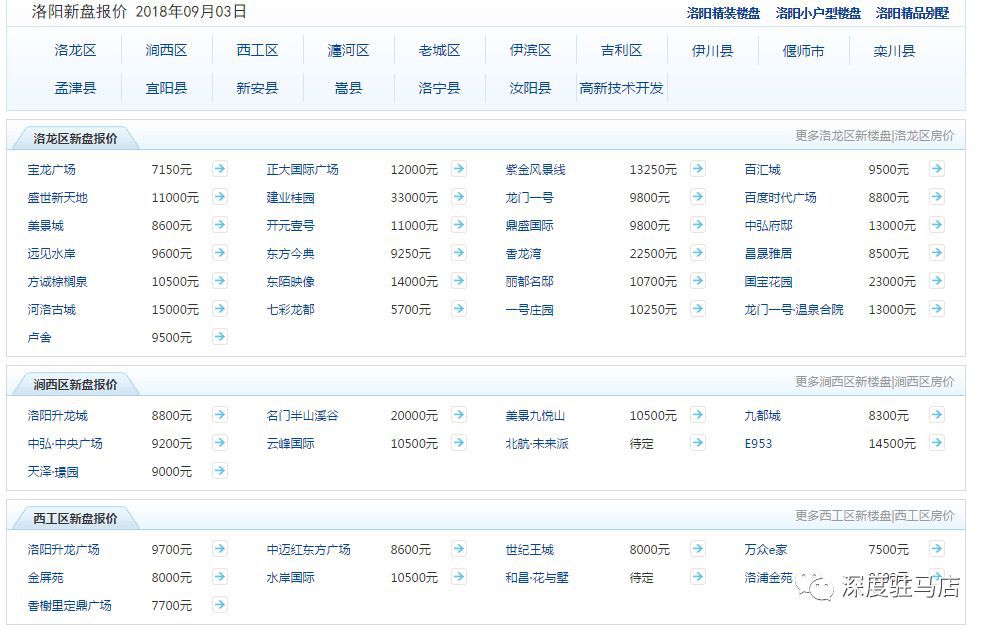This screenshot has height=630, width=993.
Task: Open details arrow next to 紫金风景线
Action: point(698,169)
